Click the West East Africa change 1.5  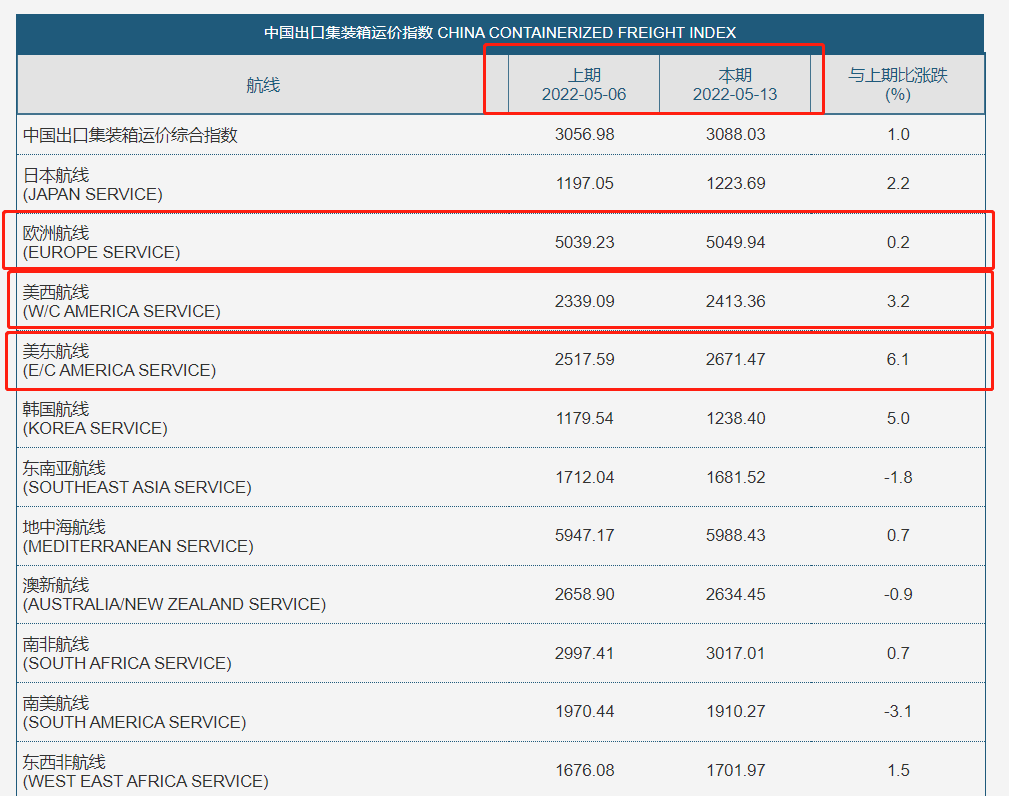pos(898,770)
